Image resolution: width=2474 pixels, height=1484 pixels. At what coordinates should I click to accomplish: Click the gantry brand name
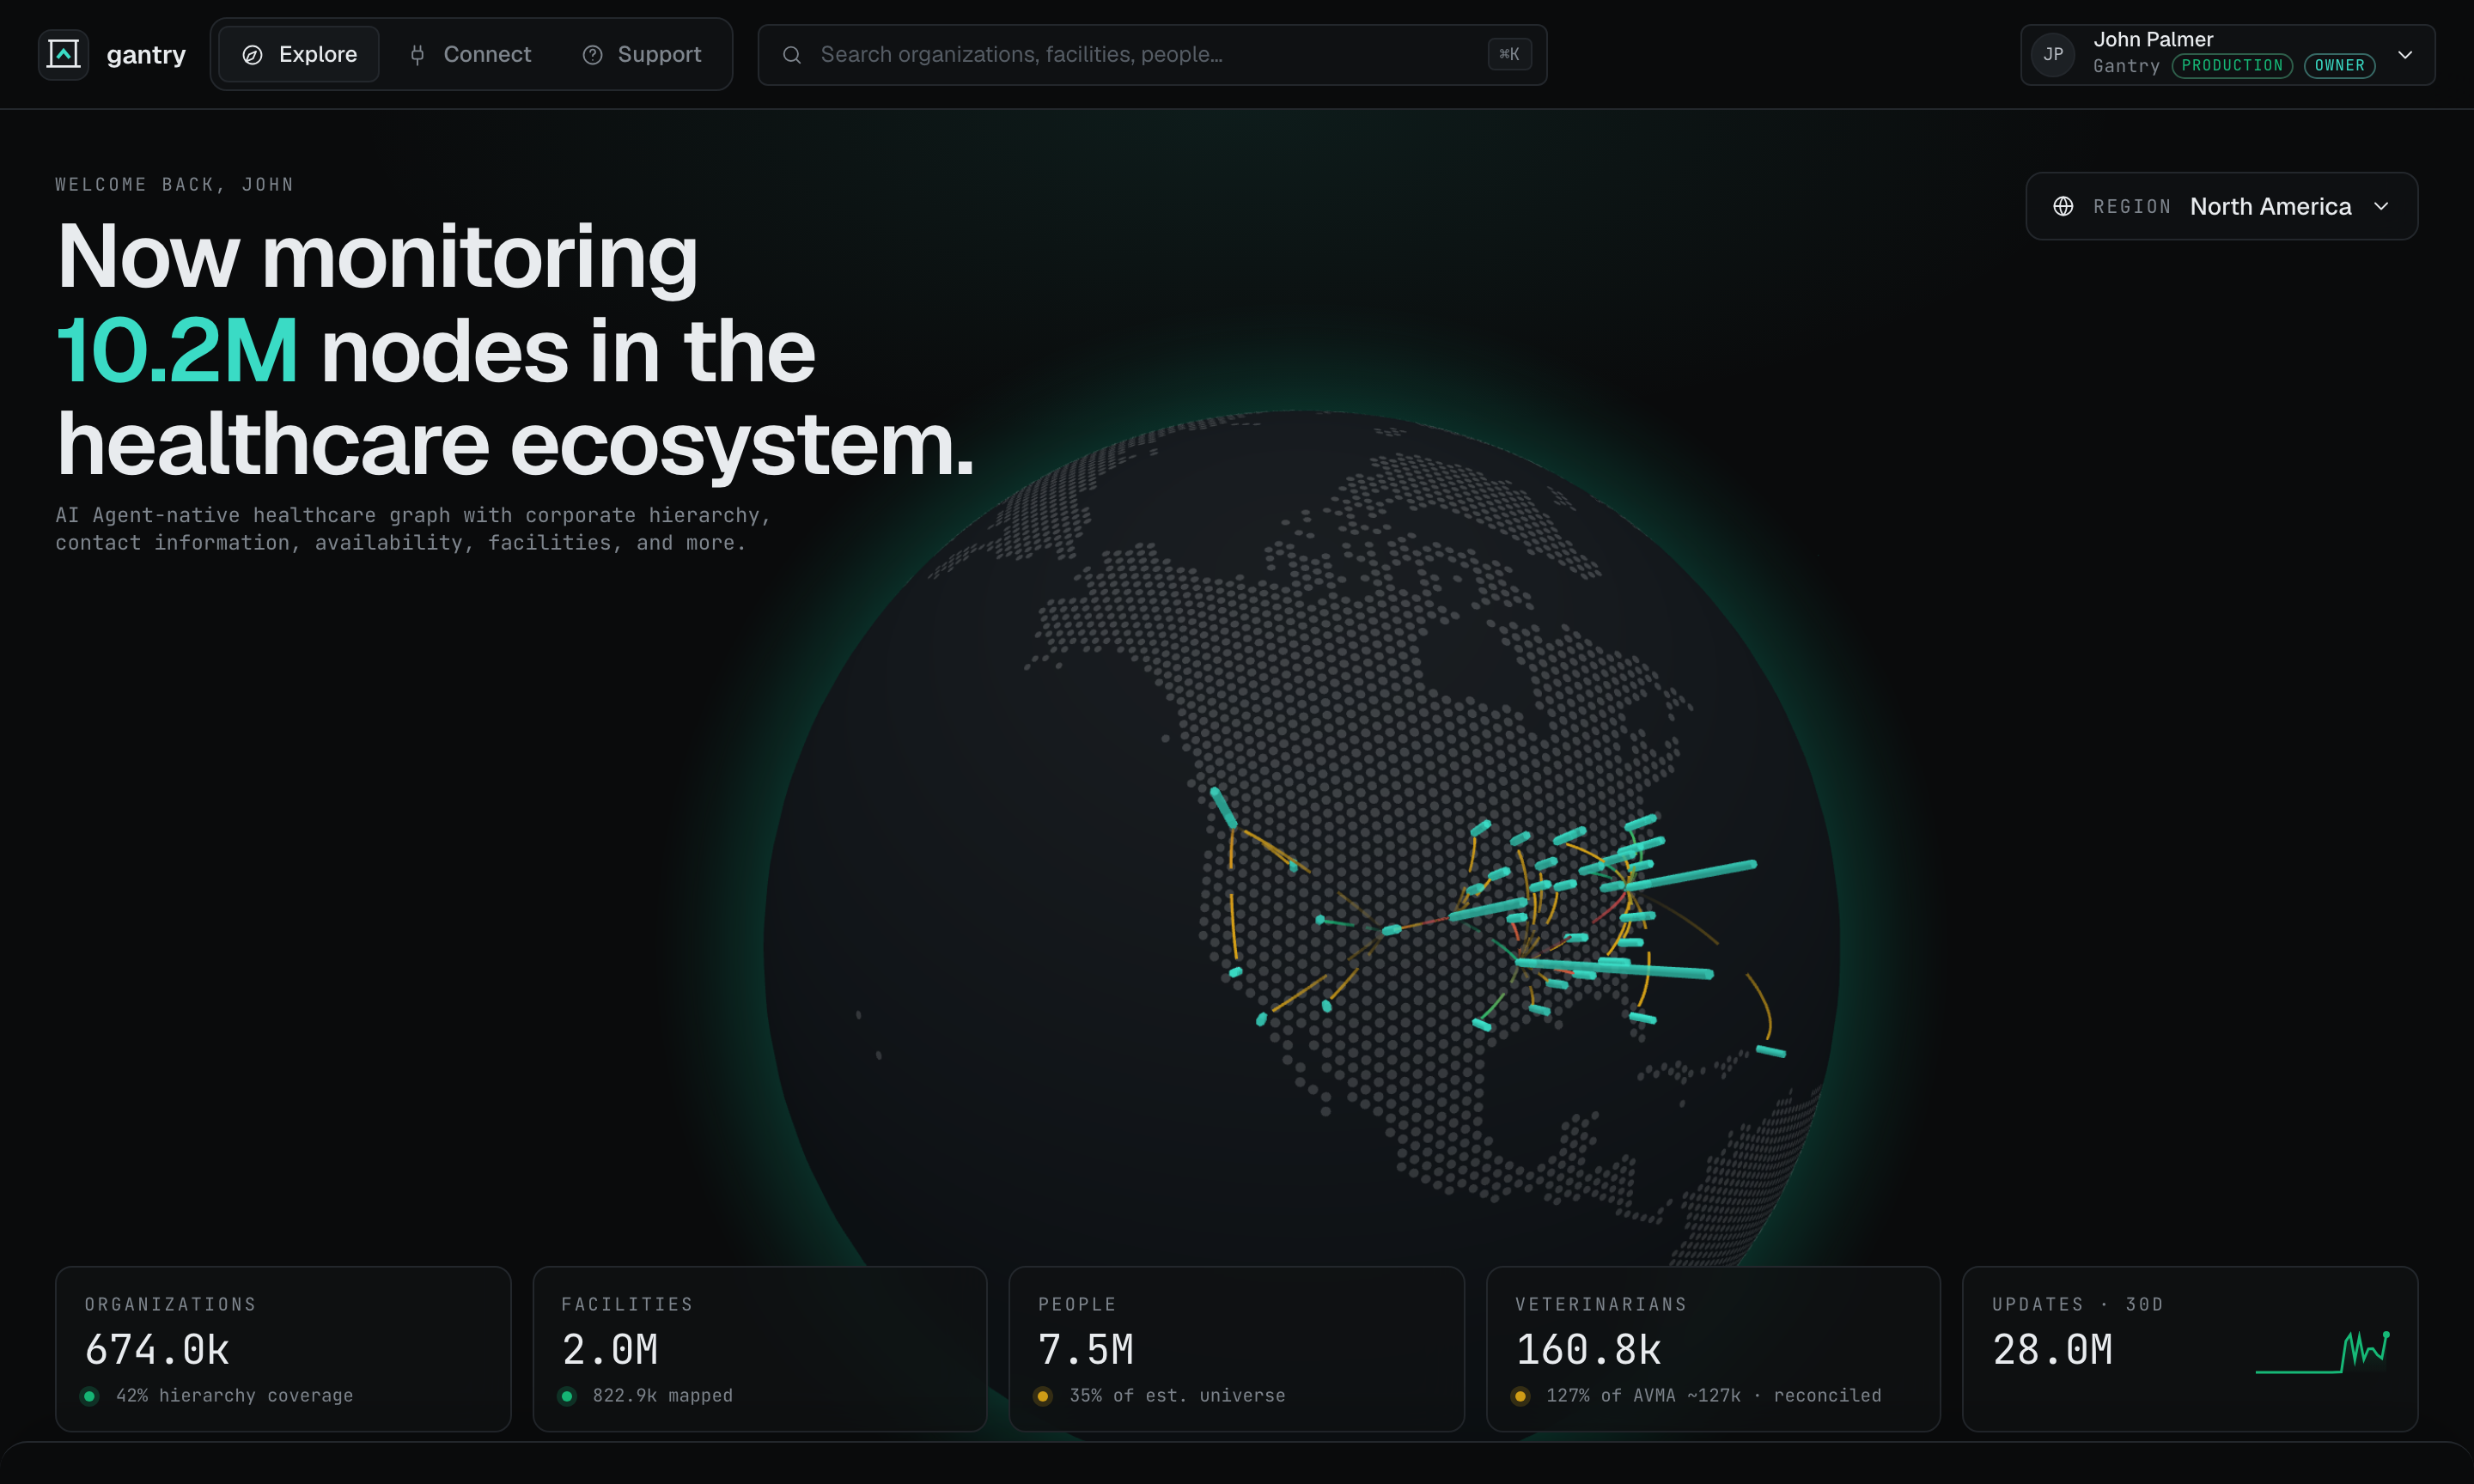tap(146, 54)
